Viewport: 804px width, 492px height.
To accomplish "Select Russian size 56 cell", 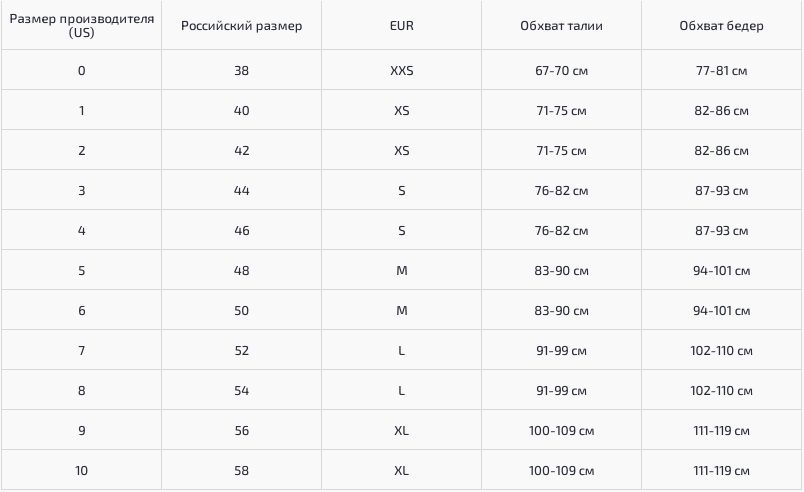I will click(x=242, y=430).
